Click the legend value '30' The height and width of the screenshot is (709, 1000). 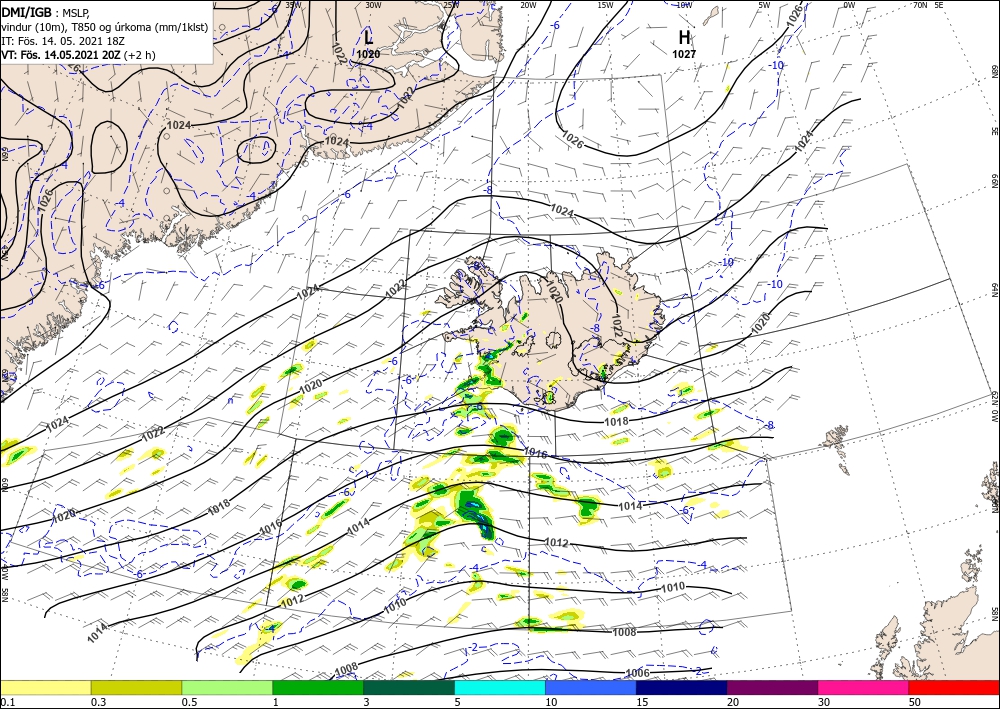824,702
